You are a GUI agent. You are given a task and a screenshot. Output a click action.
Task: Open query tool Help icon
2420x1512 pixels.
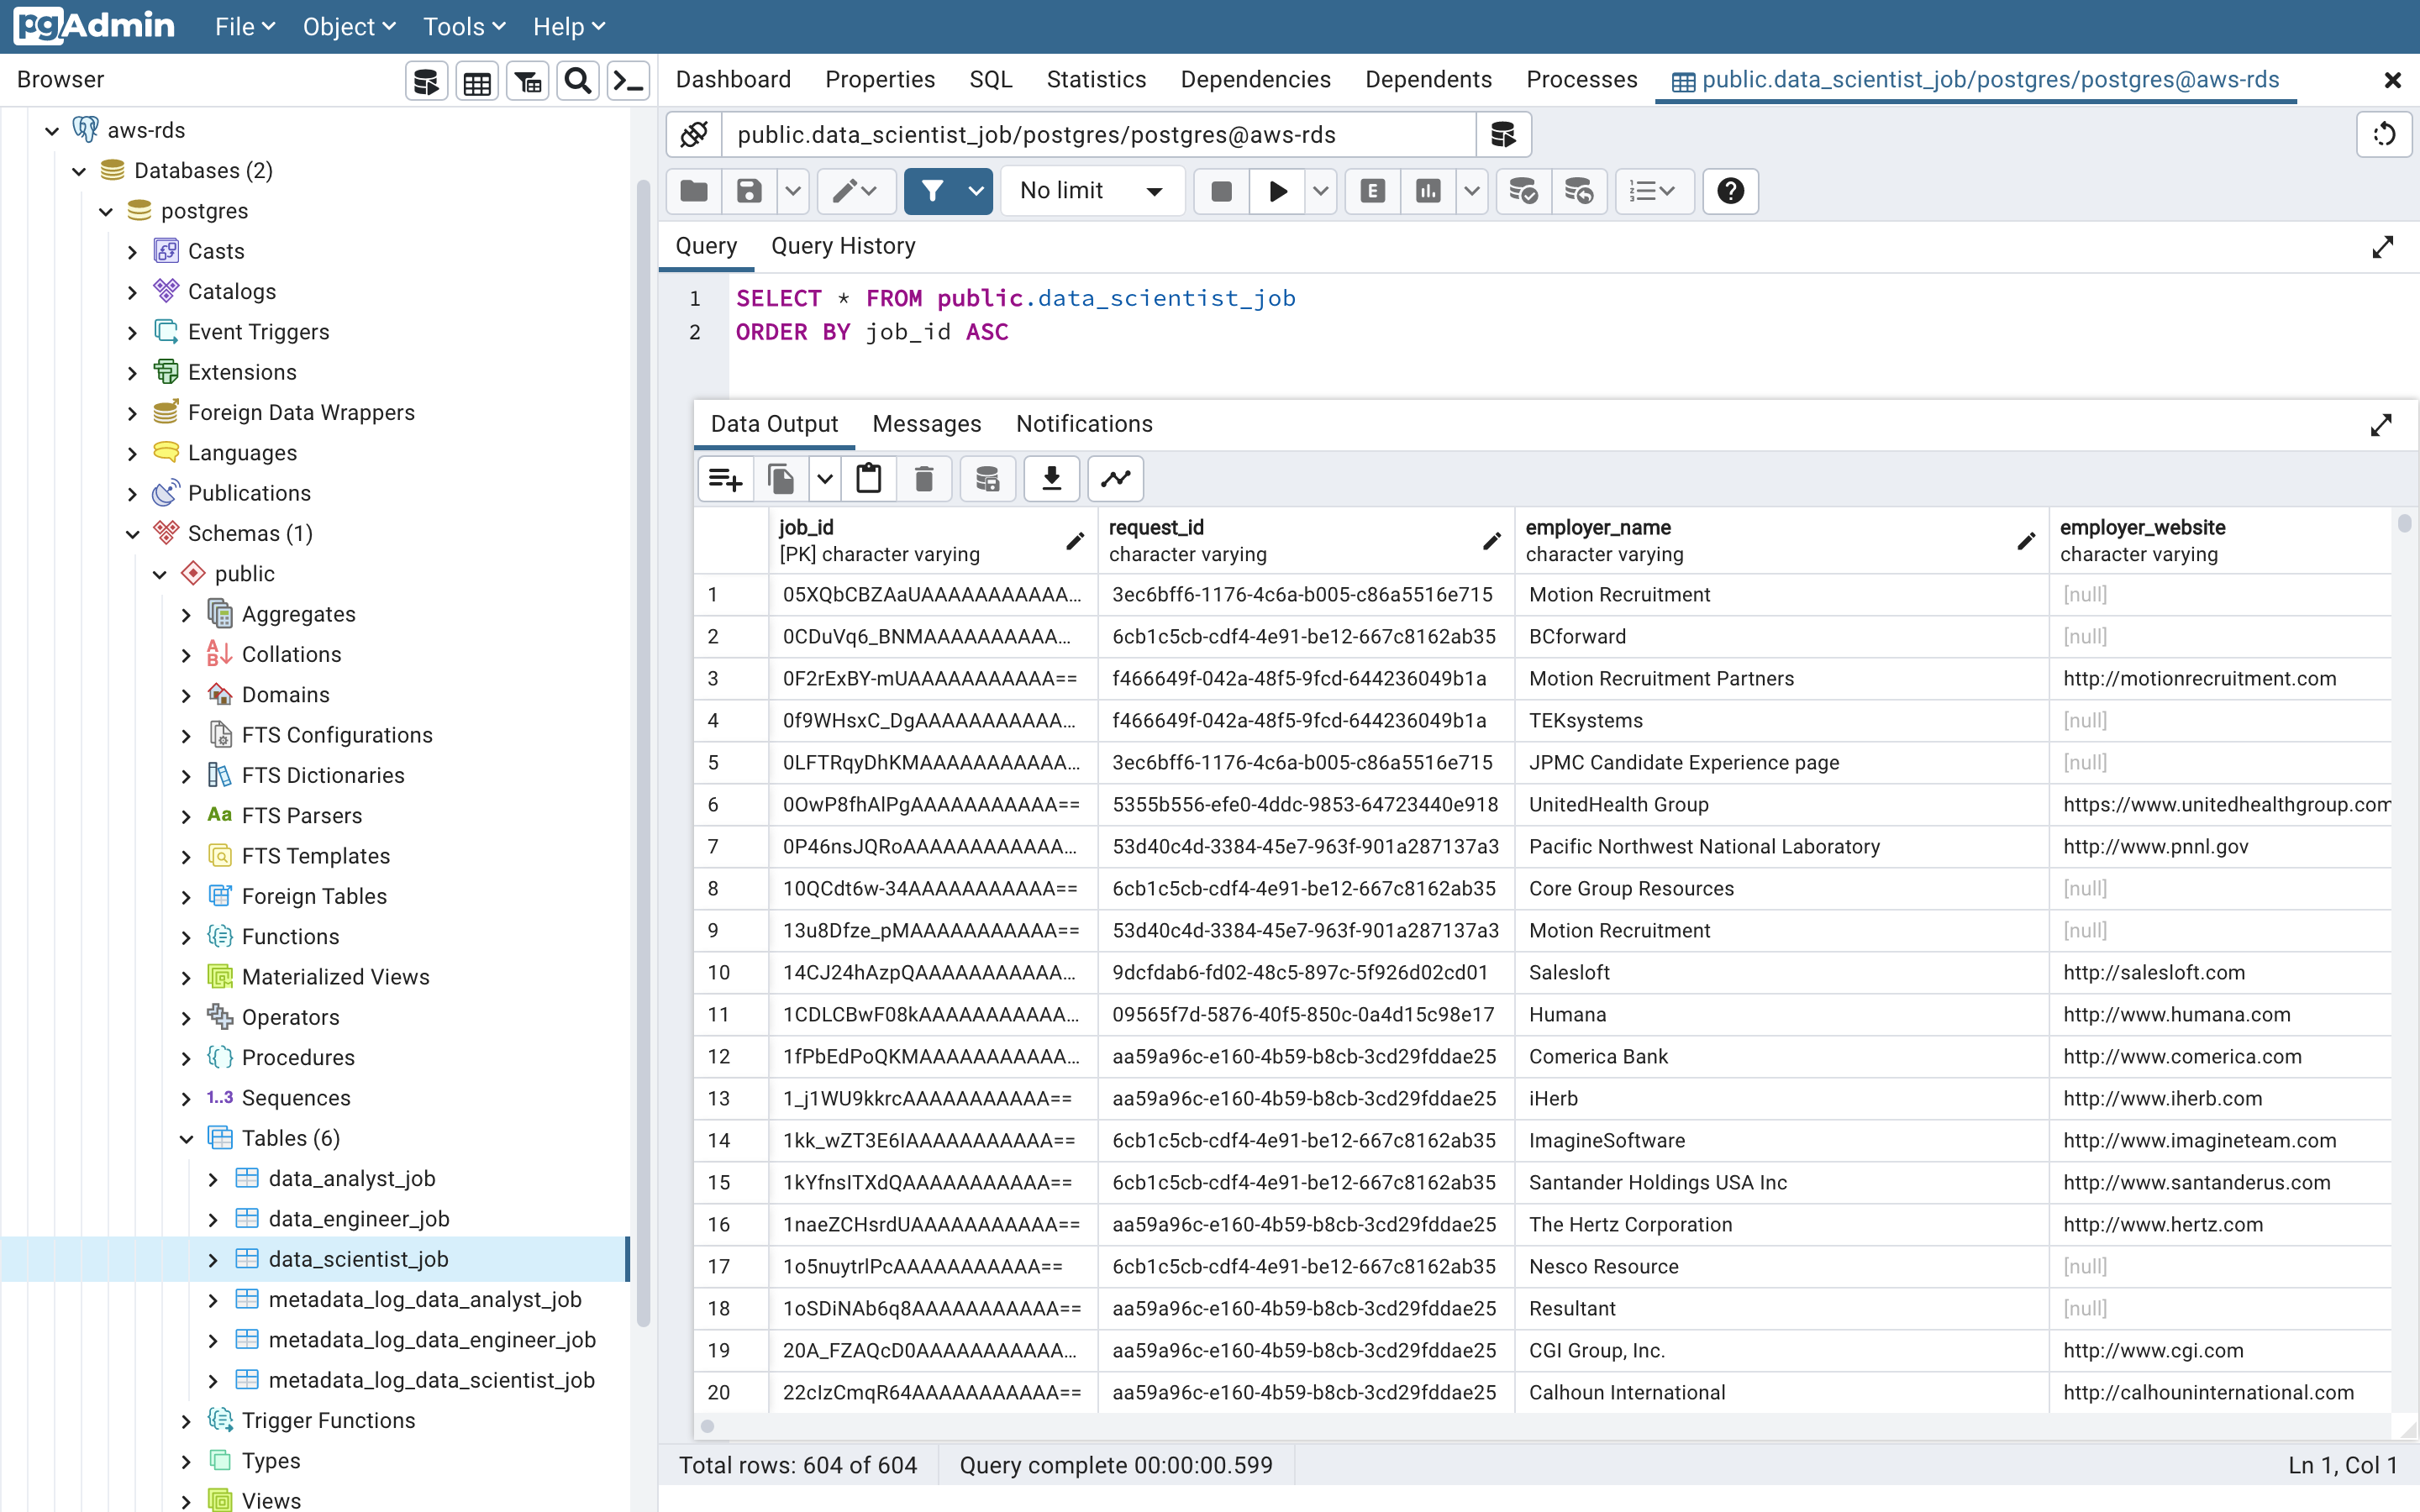[x=1730, y=191]
